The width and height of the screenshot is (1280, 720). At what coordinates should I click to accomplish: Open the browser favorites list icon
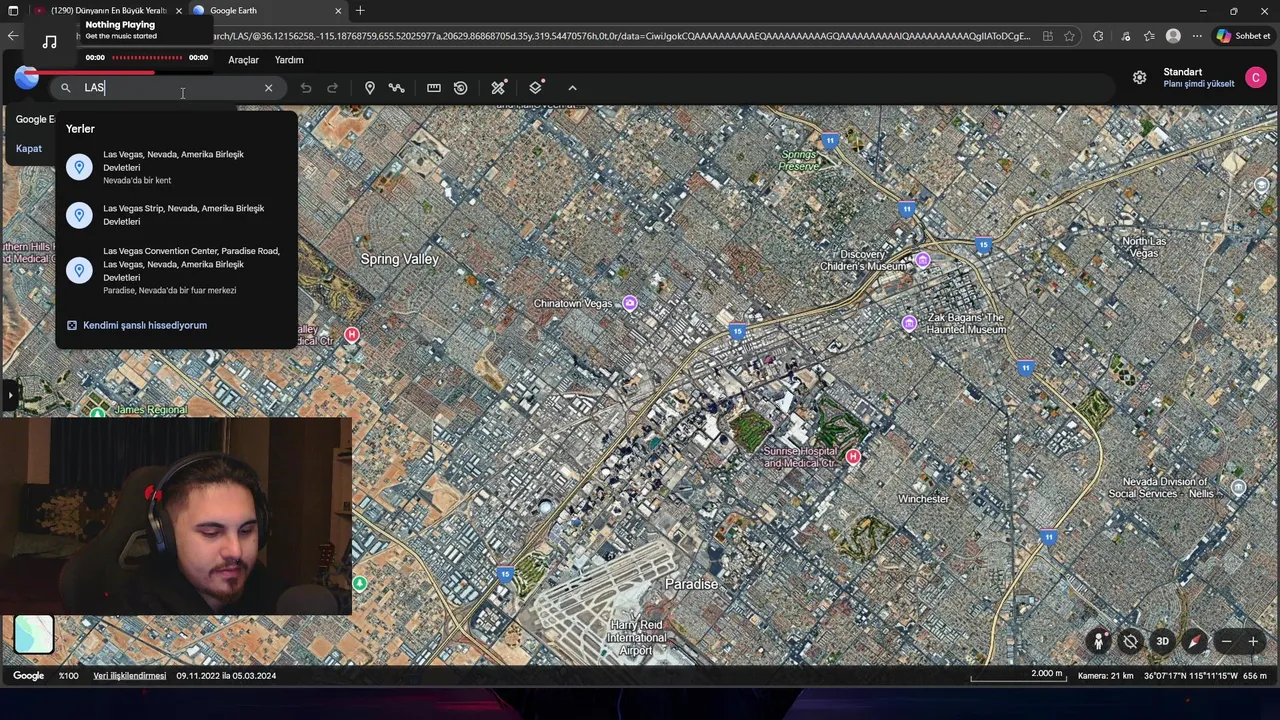click(1150, 36)
